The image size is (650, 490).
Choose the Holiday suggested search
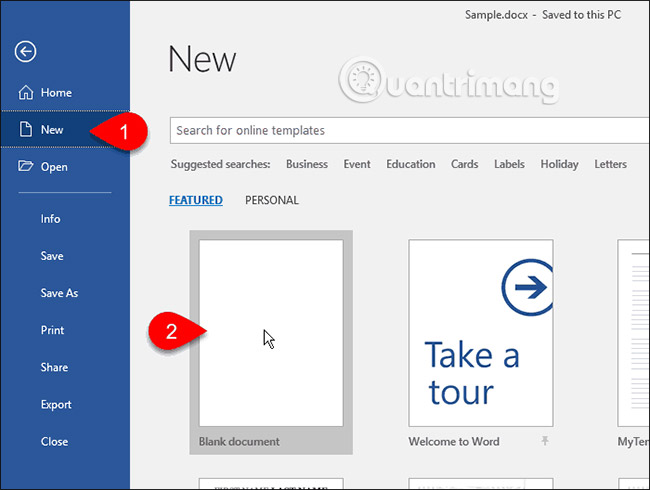(x=559, y=165)
